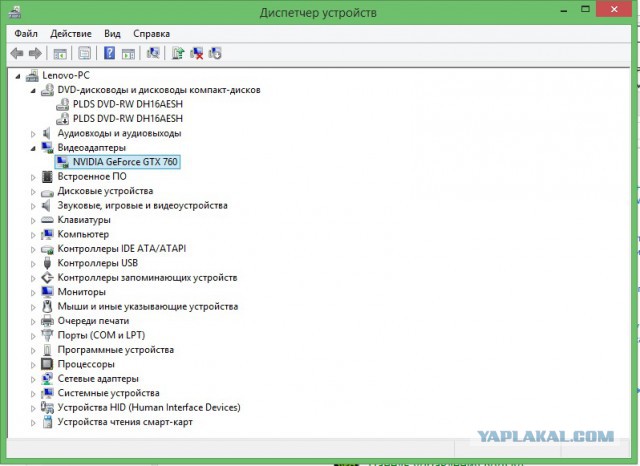The image size is (640, 466).
Task: Scan for hardware changes icon
Action: pos(153,53)
